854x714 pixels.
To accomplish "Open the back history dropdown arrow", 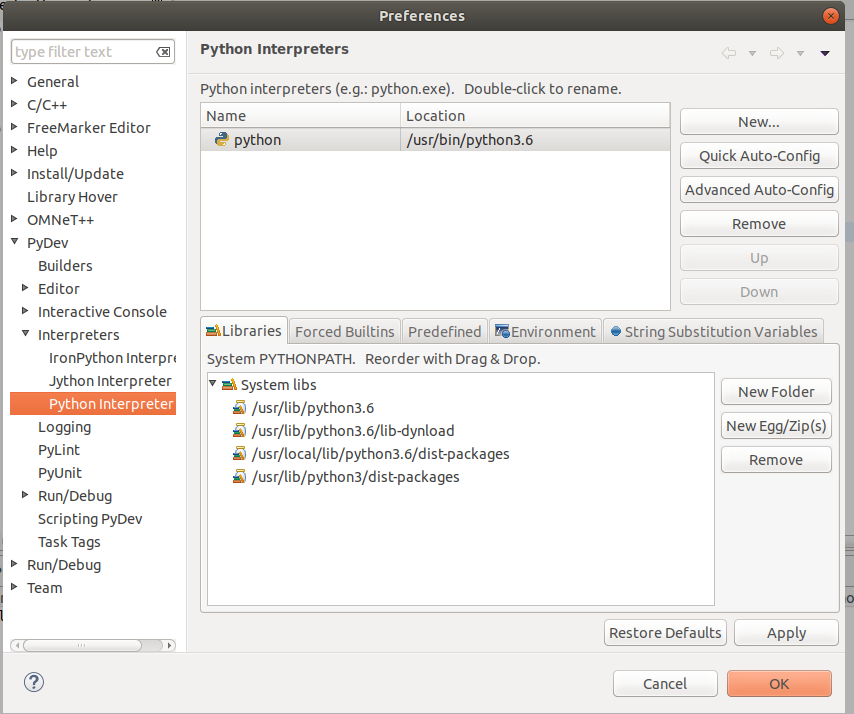I will pyautogui.click(x=752, y=53).
